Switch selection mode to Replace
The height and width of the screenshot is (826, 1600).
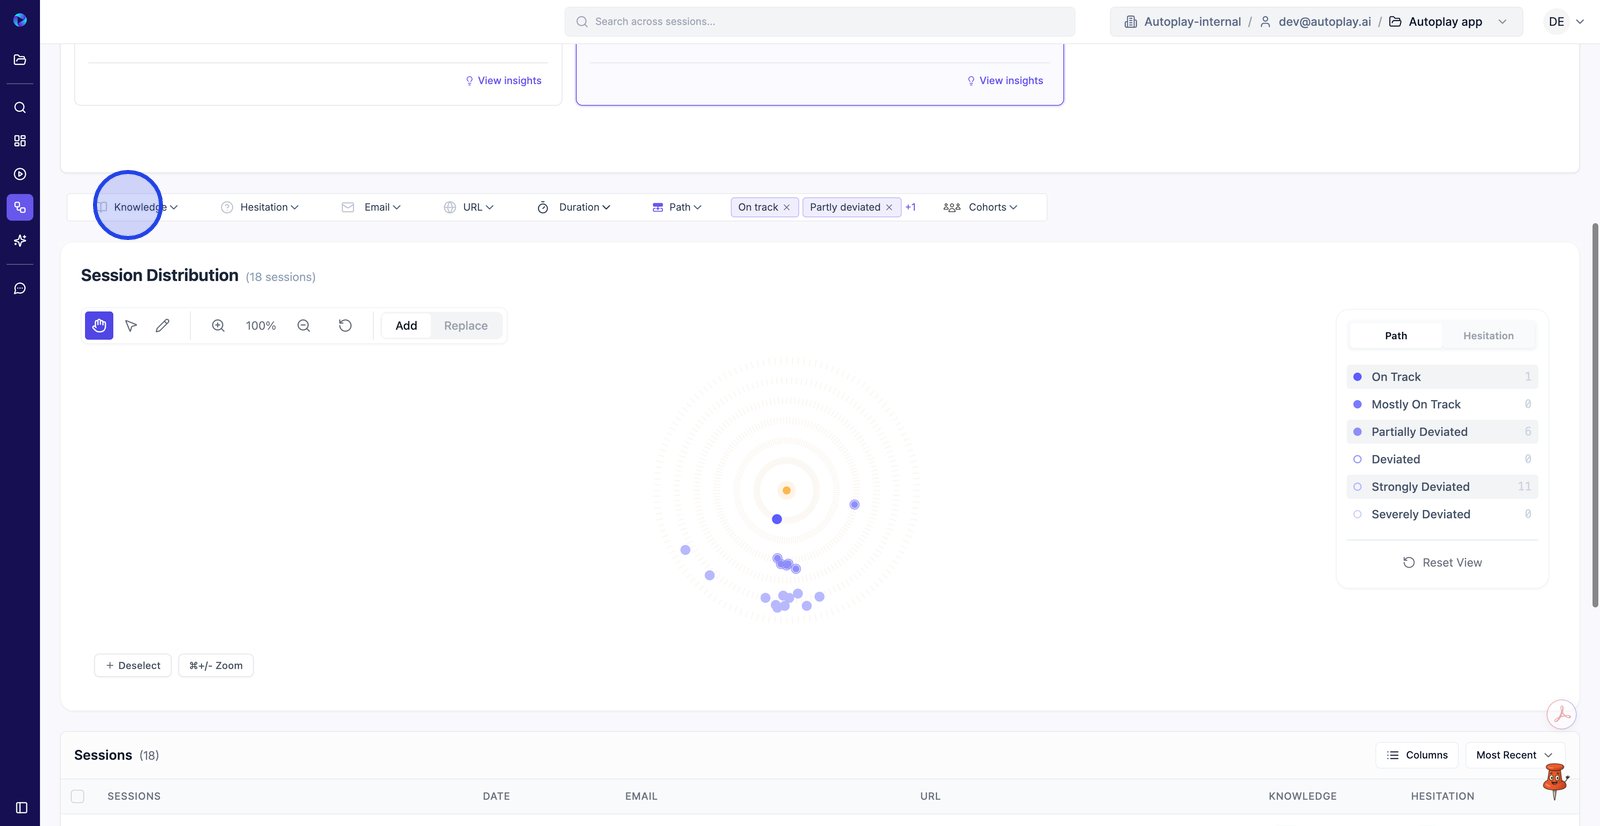tap(465, 326)
